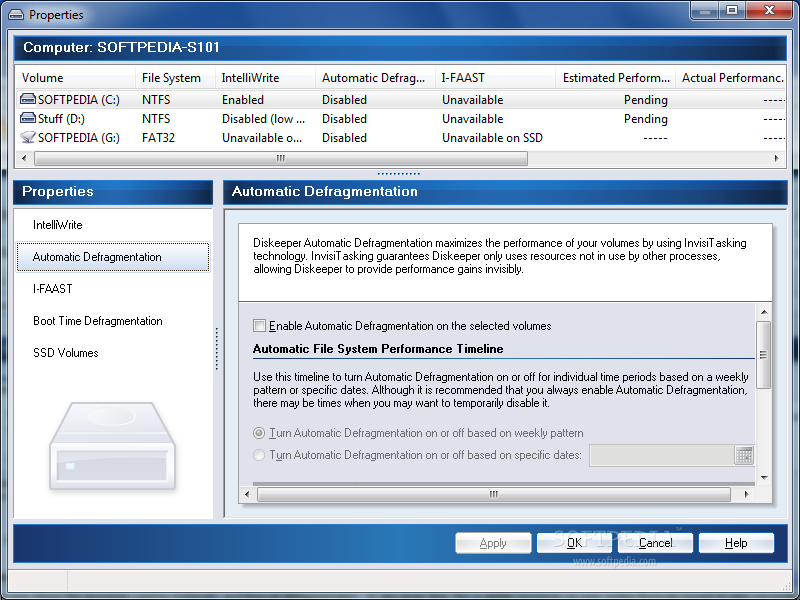This screenshot has width=800, height=600.
Task: Click volume list scroll left arrow
Action: tap(24, 158)
